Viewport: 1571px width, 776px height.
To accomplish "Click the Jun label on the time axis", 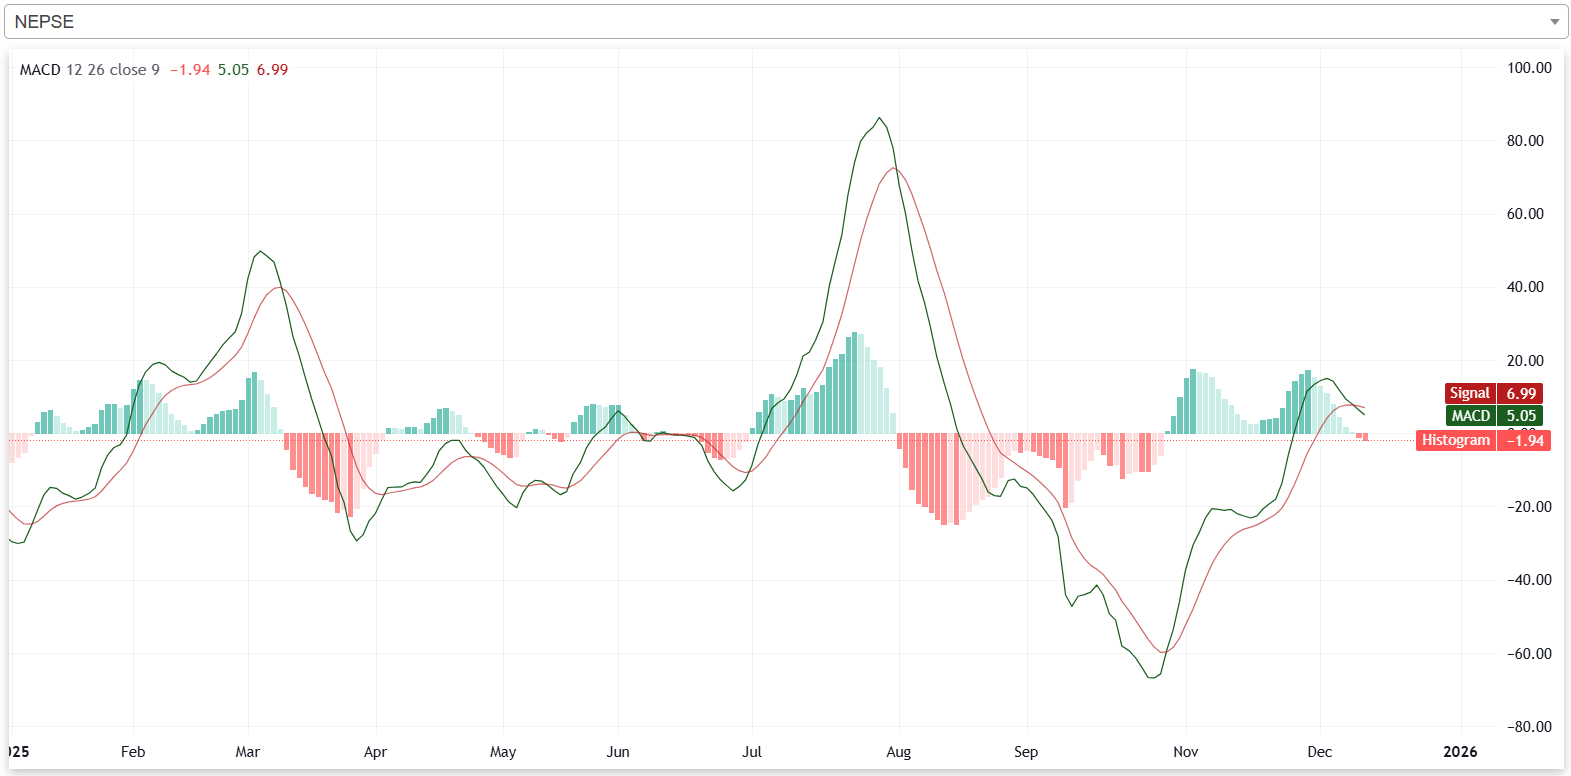I will tap(618, 752).
